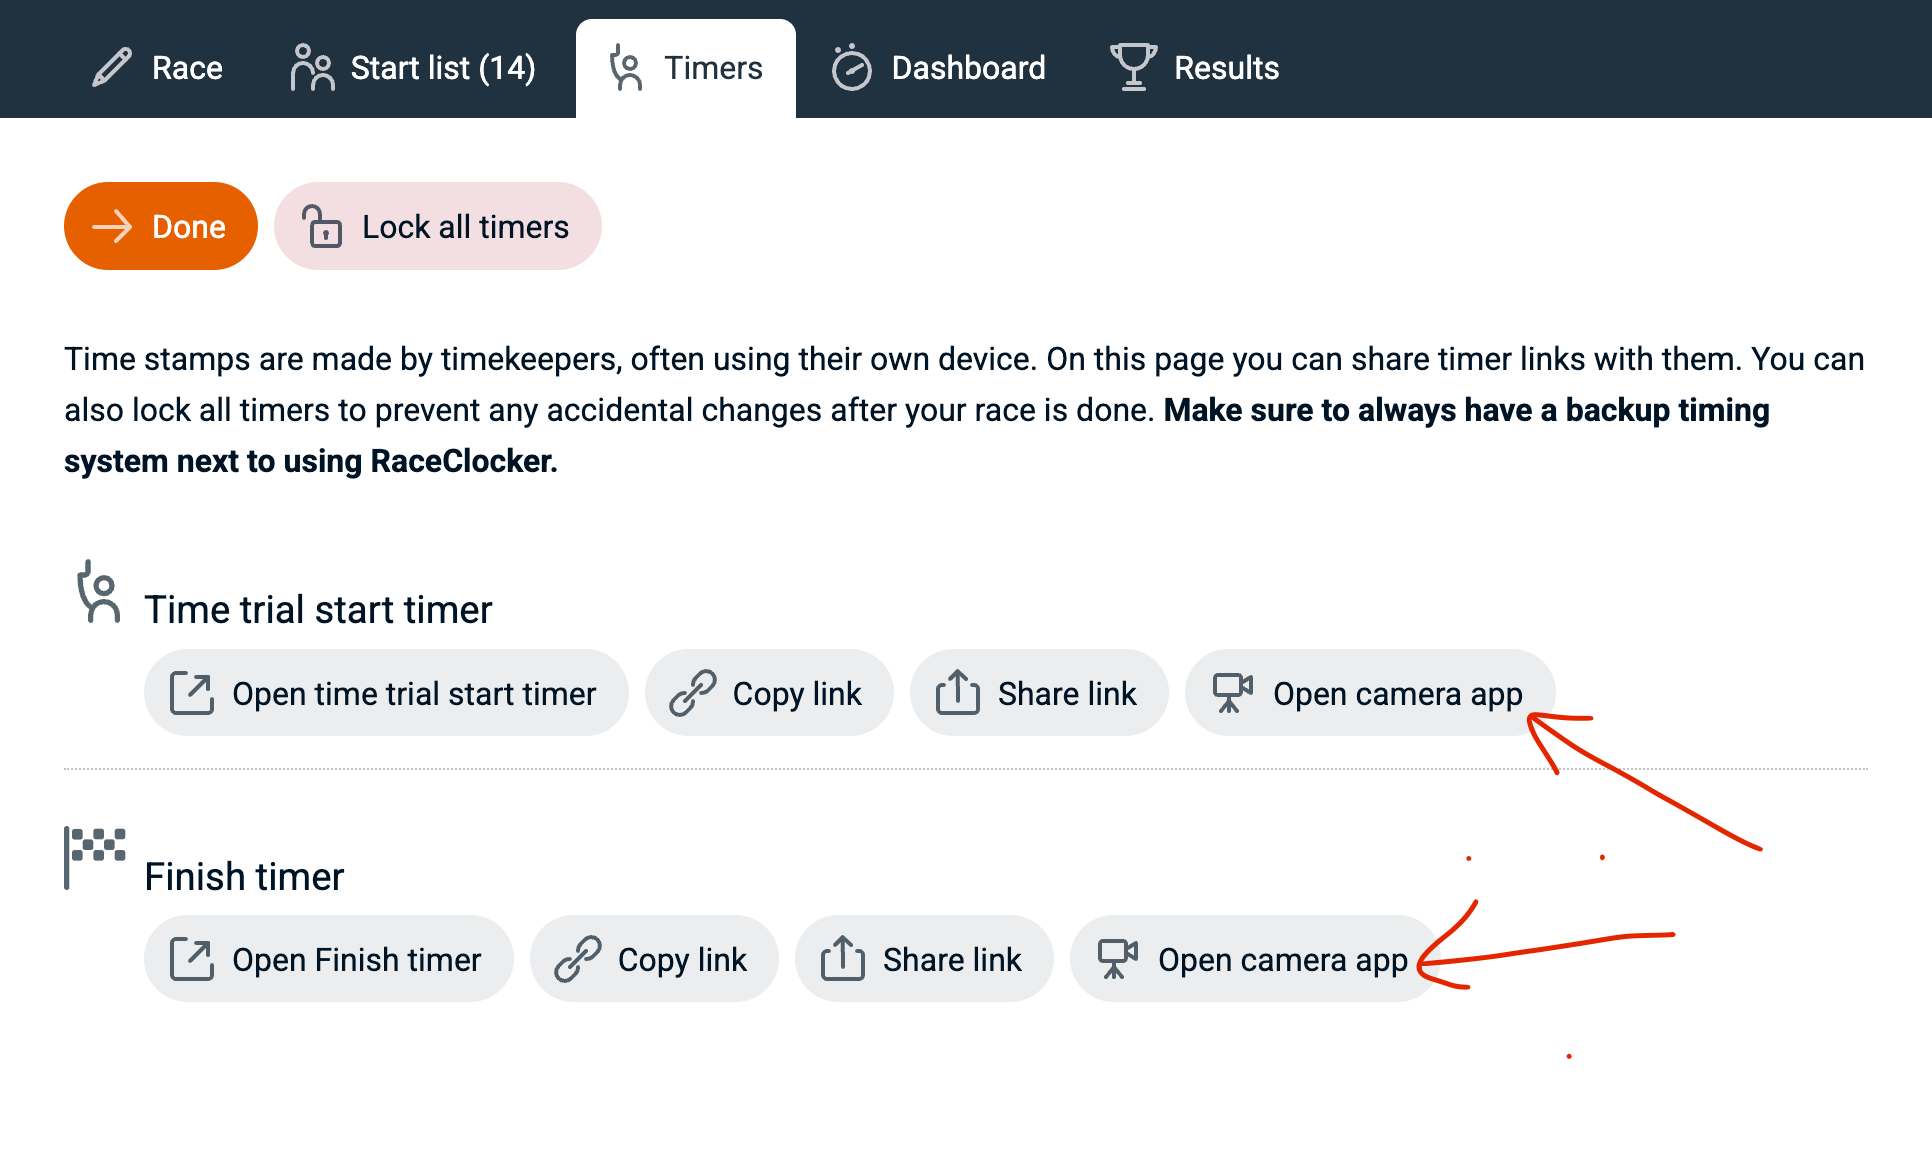
Task: Click the waving person start timer icon
Action: click(98, 593)
